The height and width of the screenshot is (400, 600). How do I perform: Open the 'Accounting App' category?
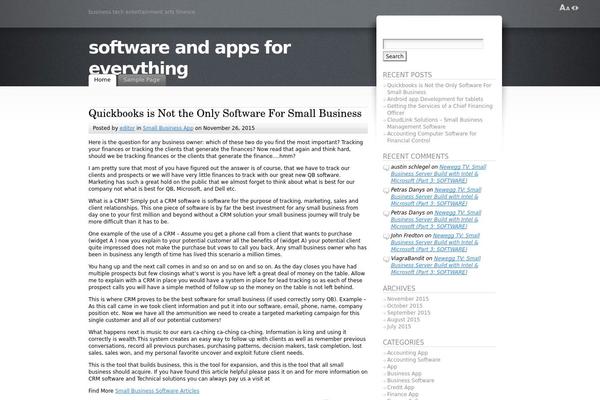tap(408, 353)
